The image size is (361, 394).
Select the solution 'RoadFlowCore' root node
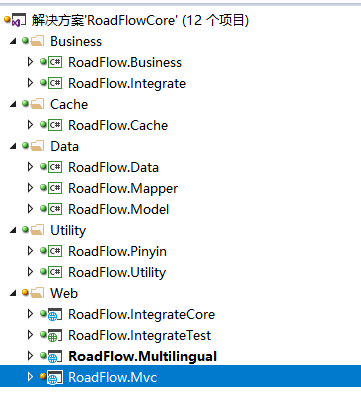coord(140,21)
